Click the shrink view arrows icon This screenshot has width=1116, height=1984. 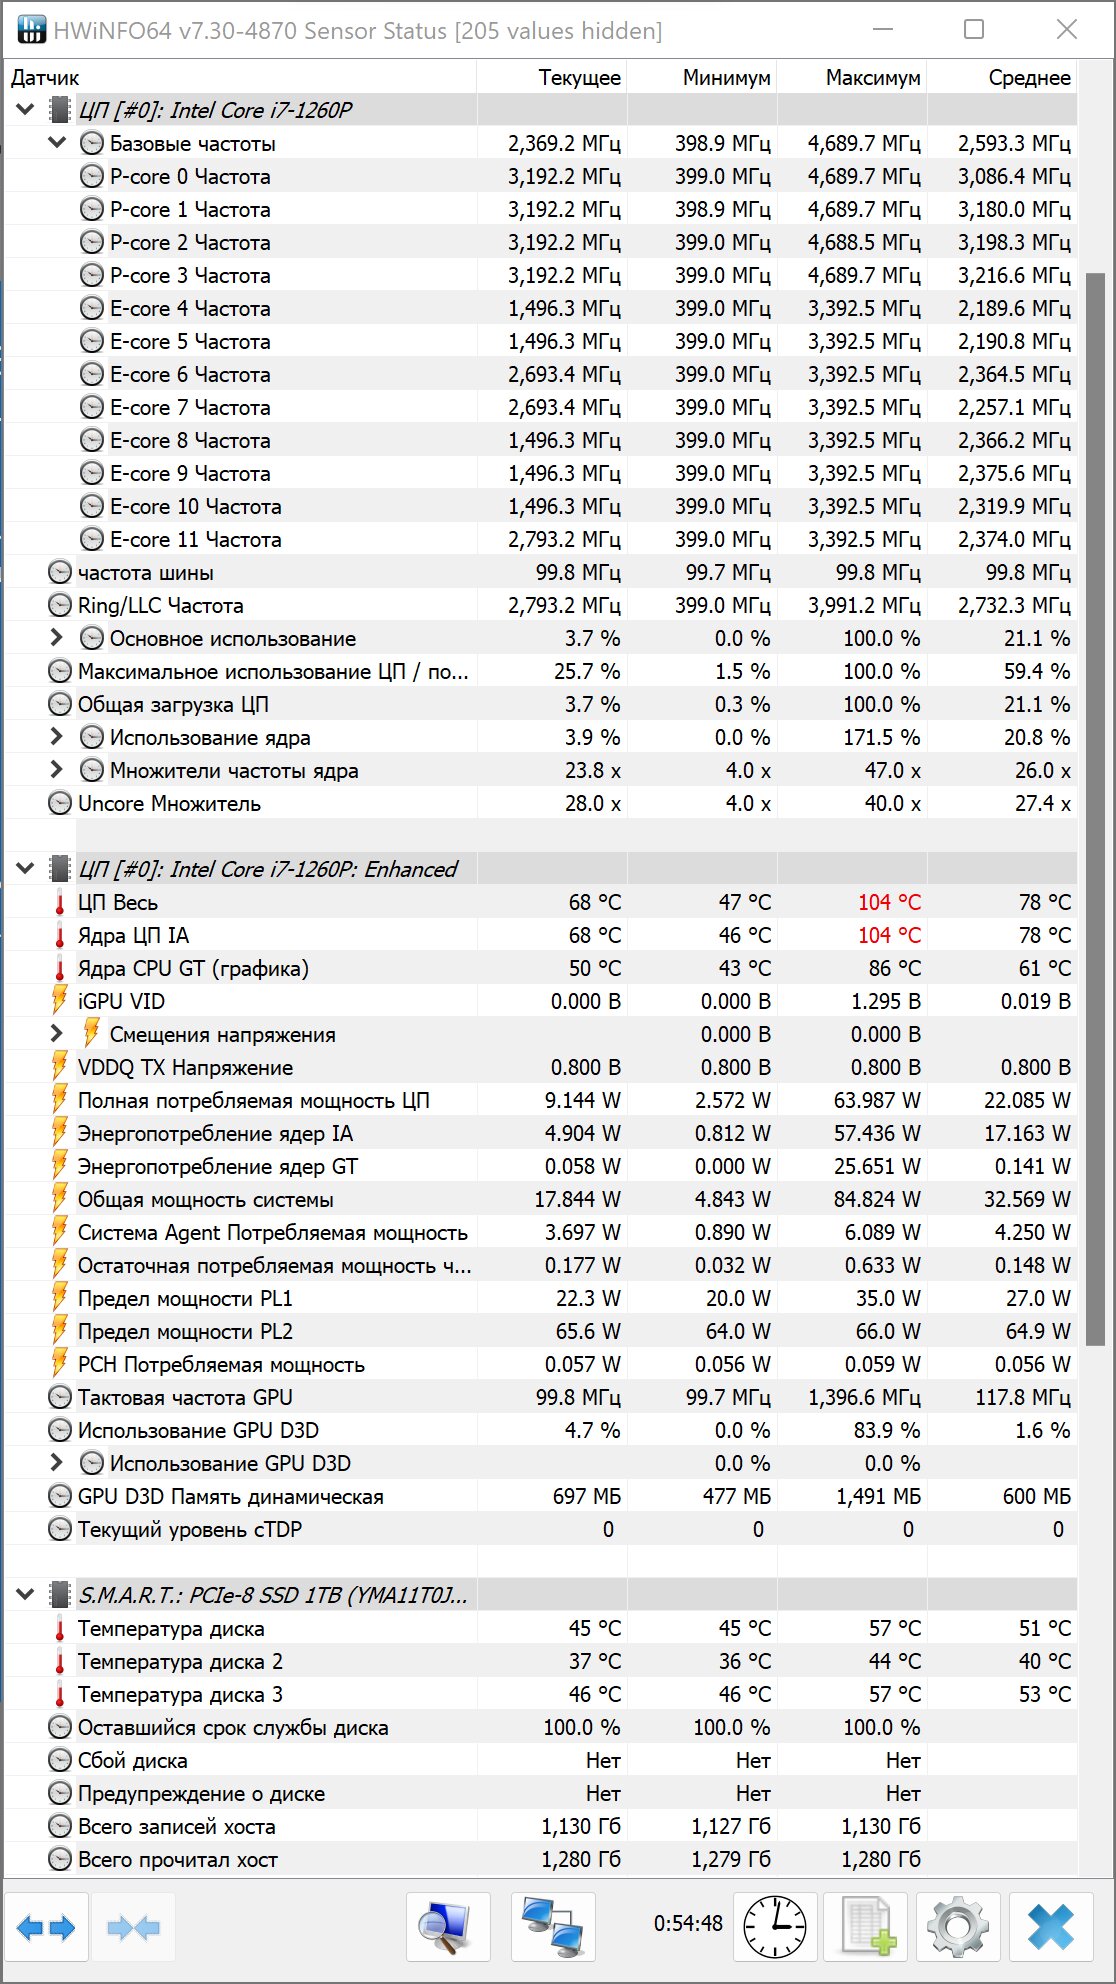133,1926
